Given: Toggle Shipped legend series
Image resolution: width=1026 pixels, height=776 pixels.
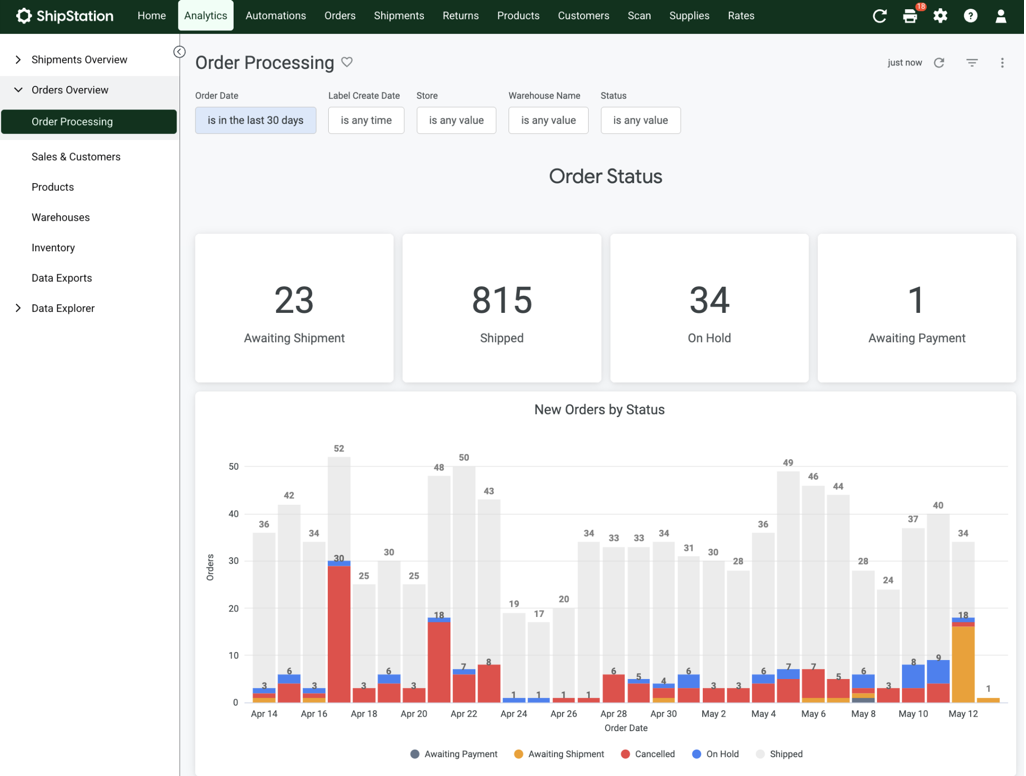Looking at the screenshot, I should (779, 754).
